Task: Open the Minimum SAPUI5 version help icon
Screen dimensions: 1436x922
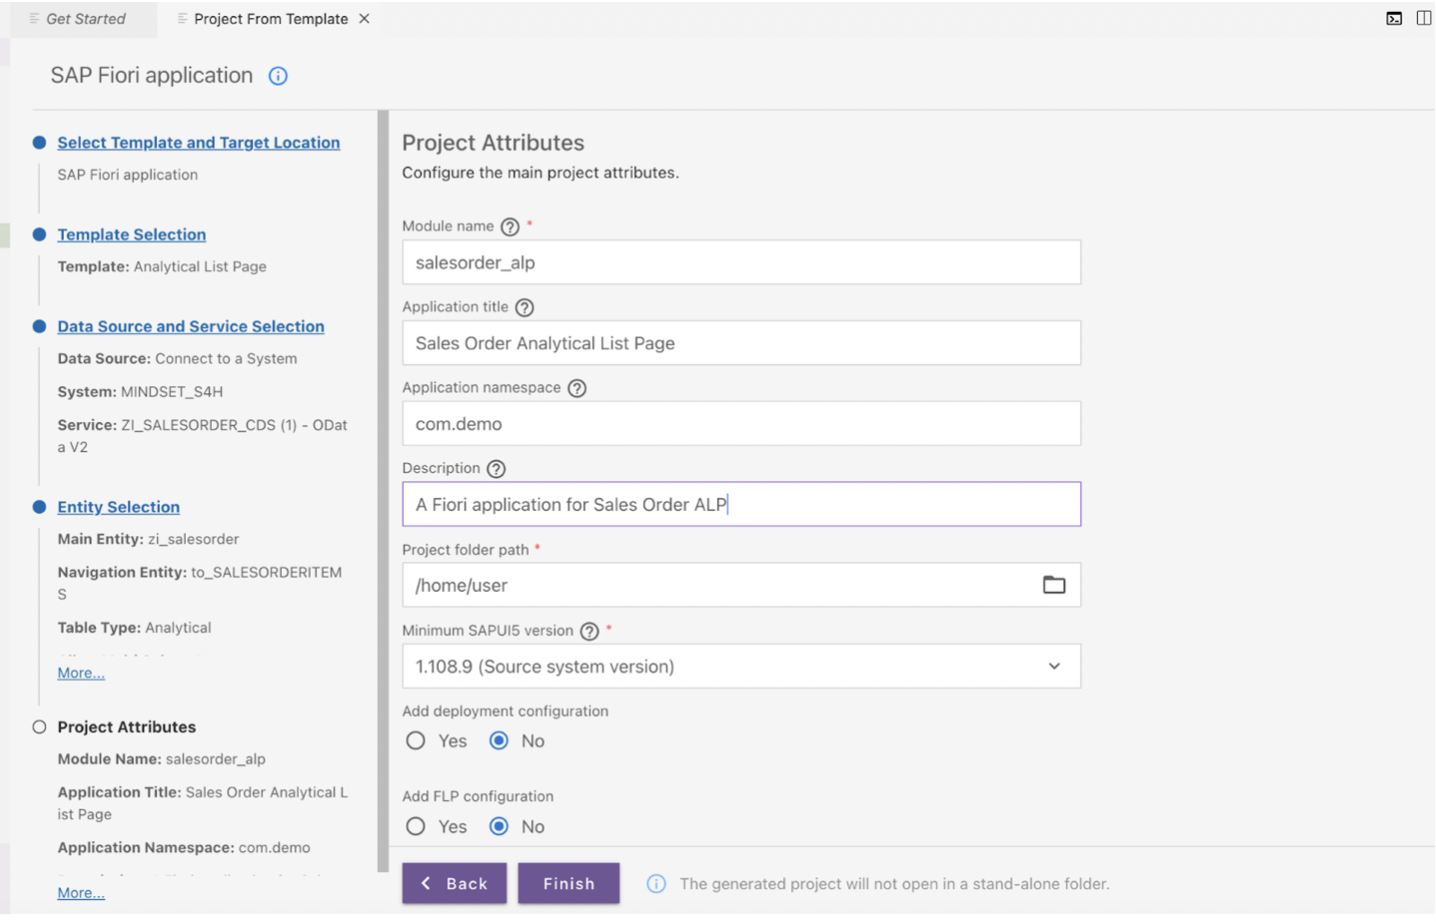Action: [589, 631]
